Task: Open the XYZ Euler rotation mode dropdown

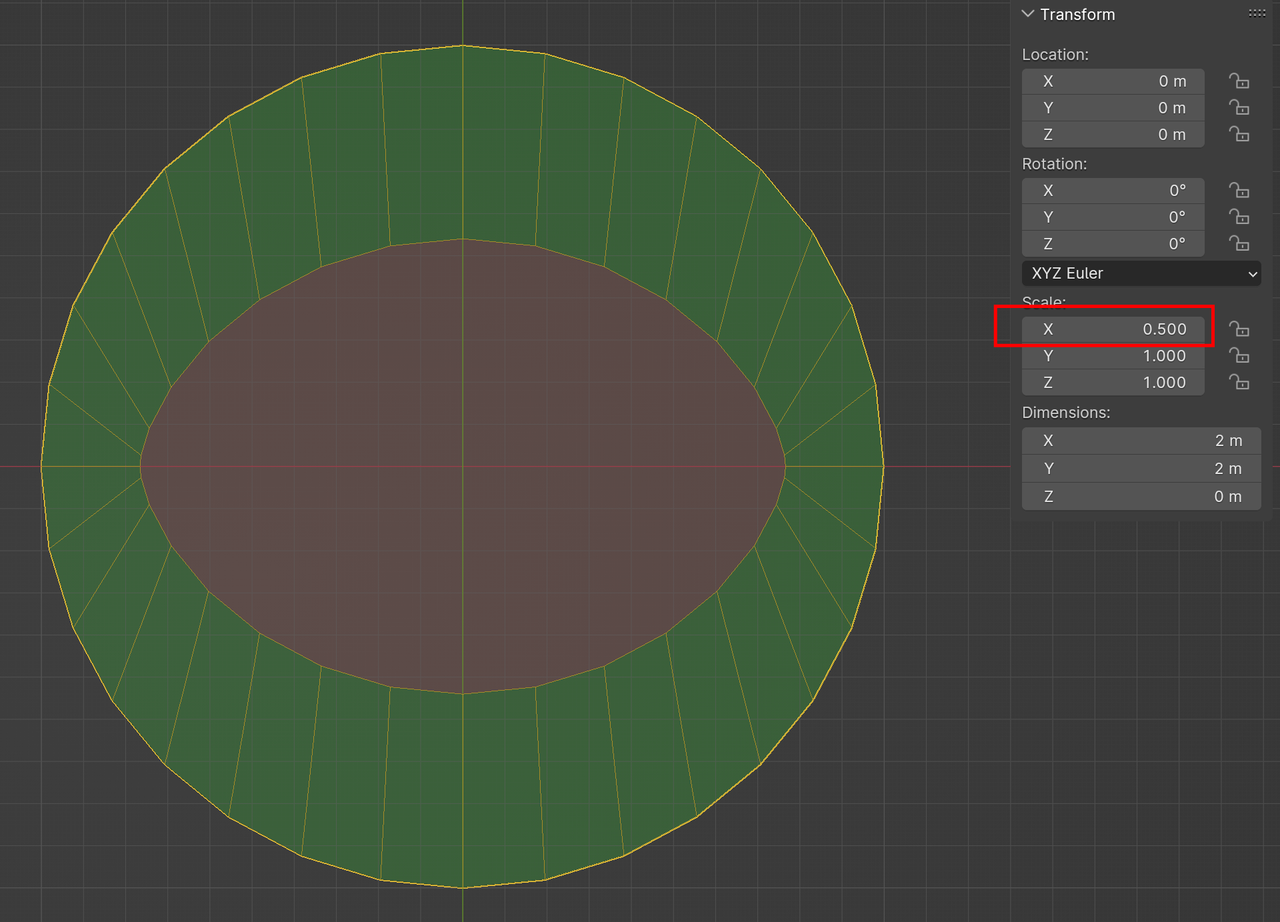Action: 1141,273
